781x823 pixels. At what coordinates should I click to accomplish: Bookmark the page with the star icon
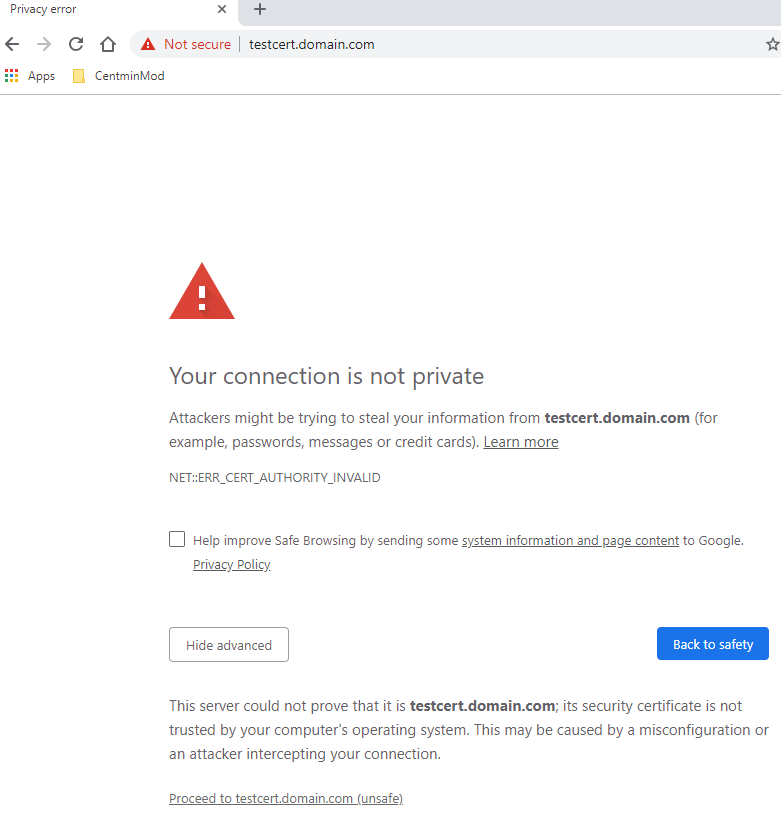pyautogui.click(x=772, y=44)
